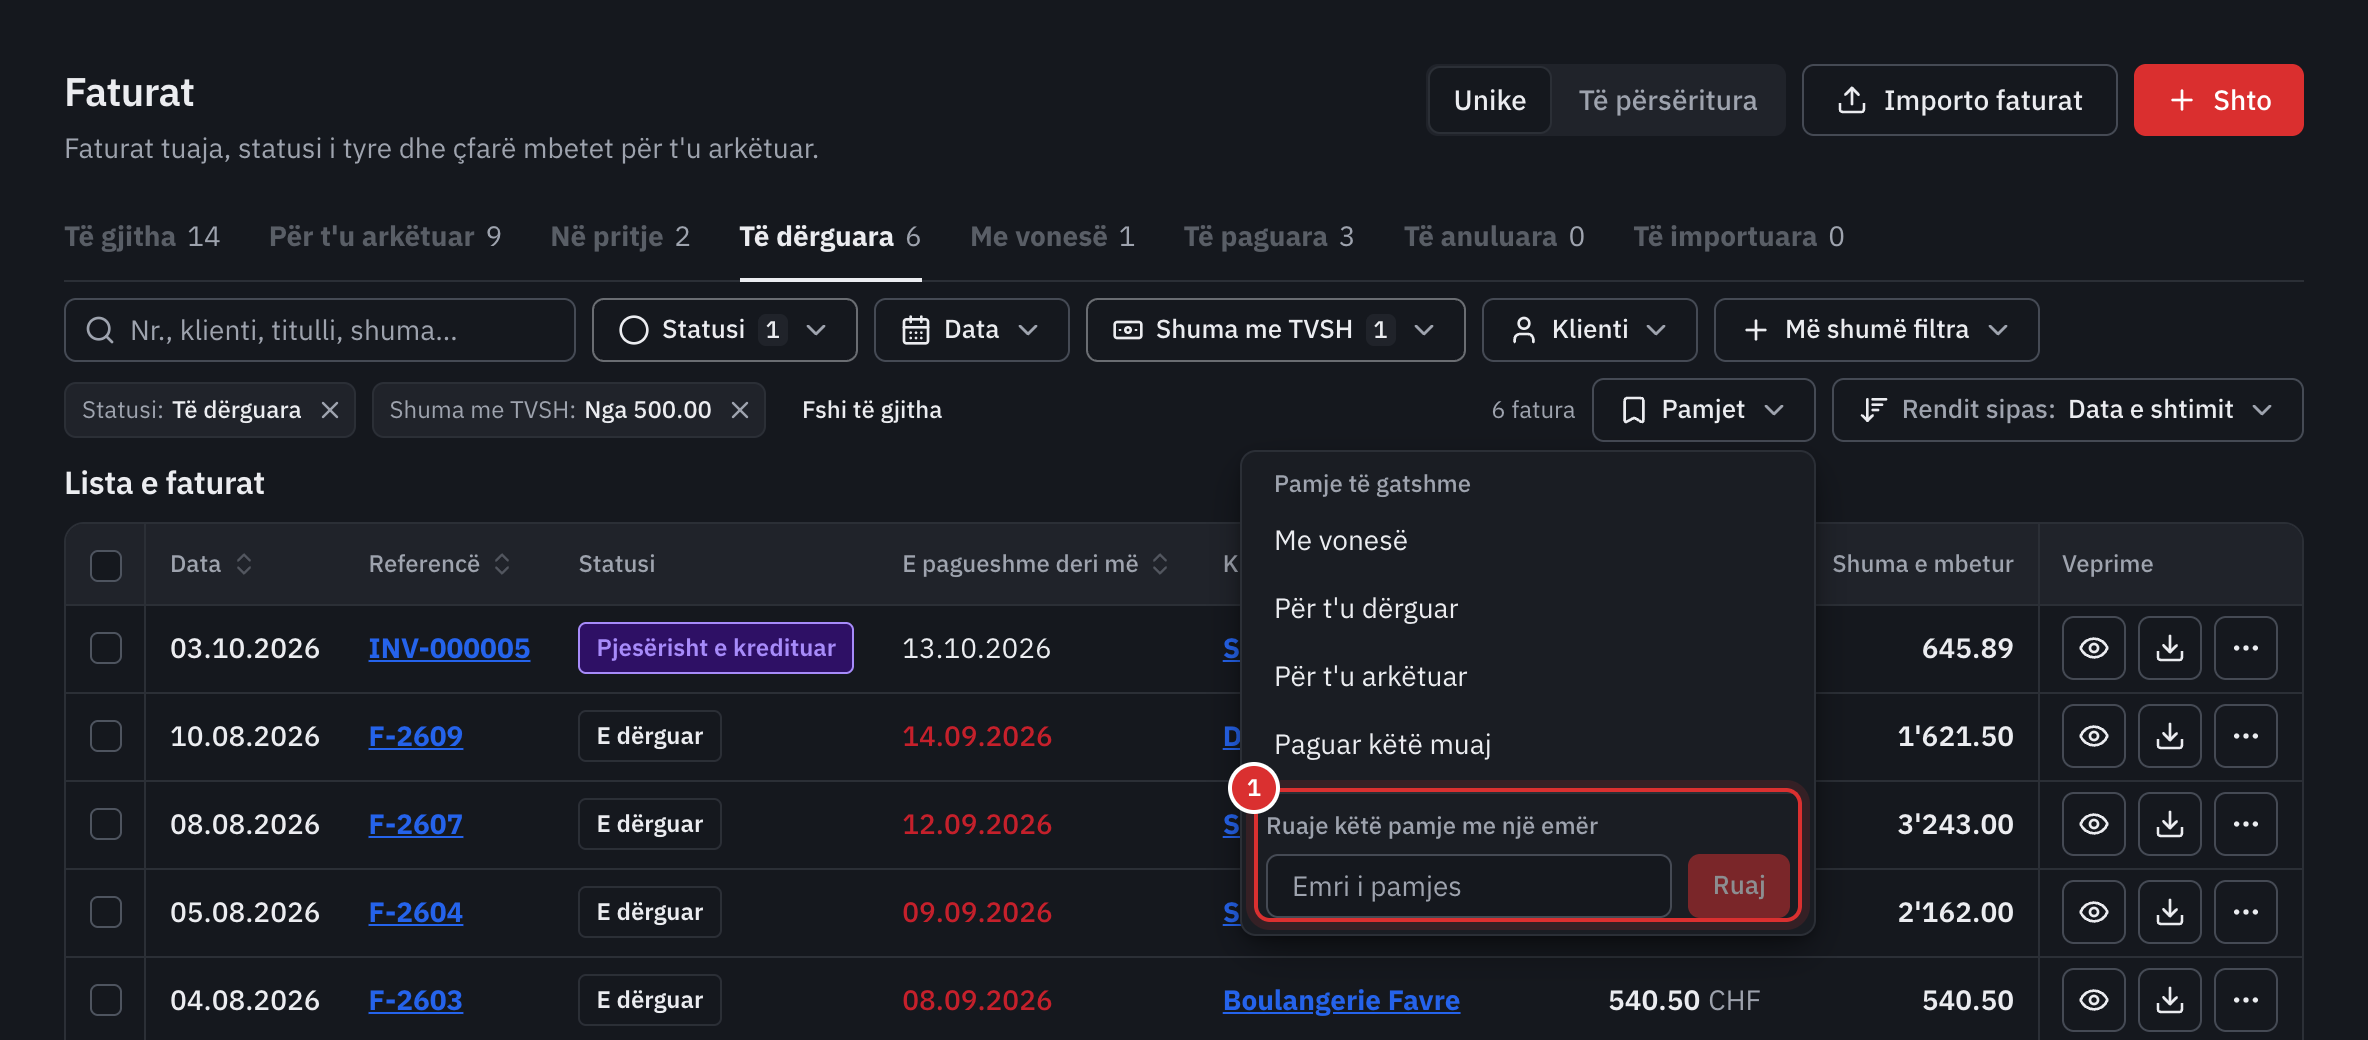Click the red Shto button
This screenshot has width=2368, height=1040.
click(2218, 100)
